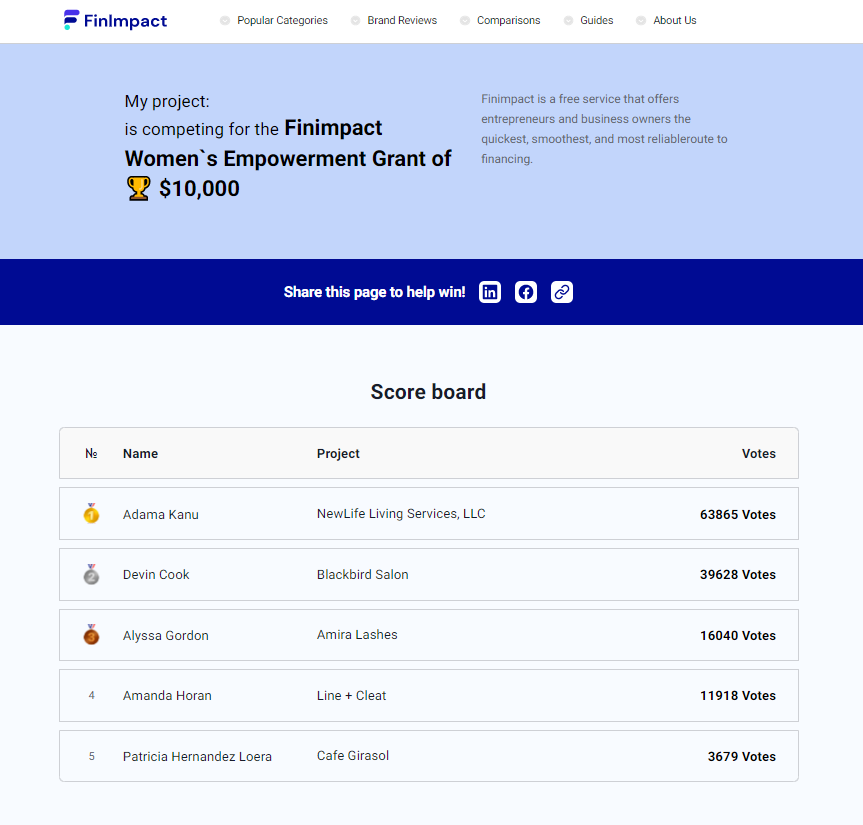Click the project NewLife Living Services, LLC
The image size is (863, 825).
401,513
